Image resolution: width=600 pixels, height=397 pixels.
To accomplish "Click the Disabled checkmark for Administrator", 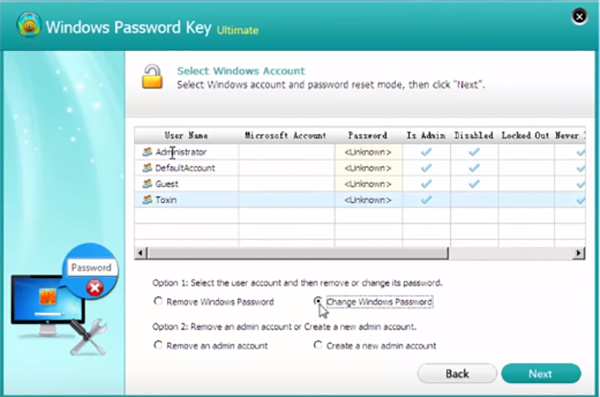I will [x=474, y=152].
